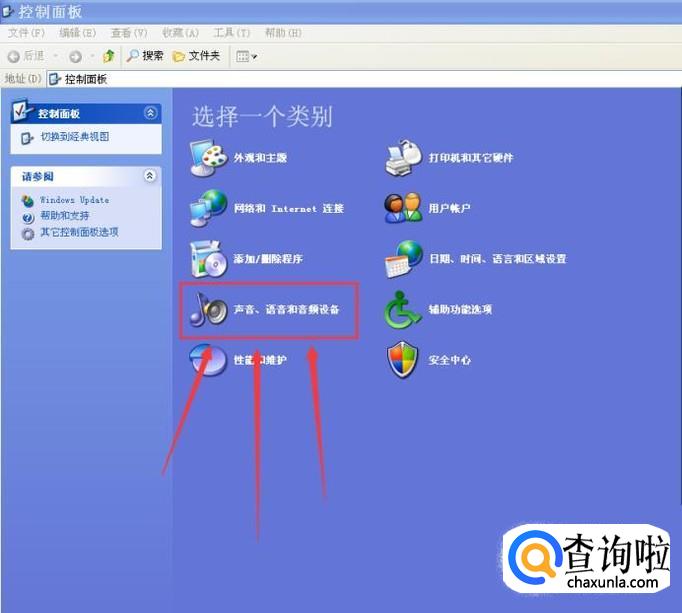
Task: Collapse the 控制面板 sidebar panel
Action: click(x=150, y=113)
